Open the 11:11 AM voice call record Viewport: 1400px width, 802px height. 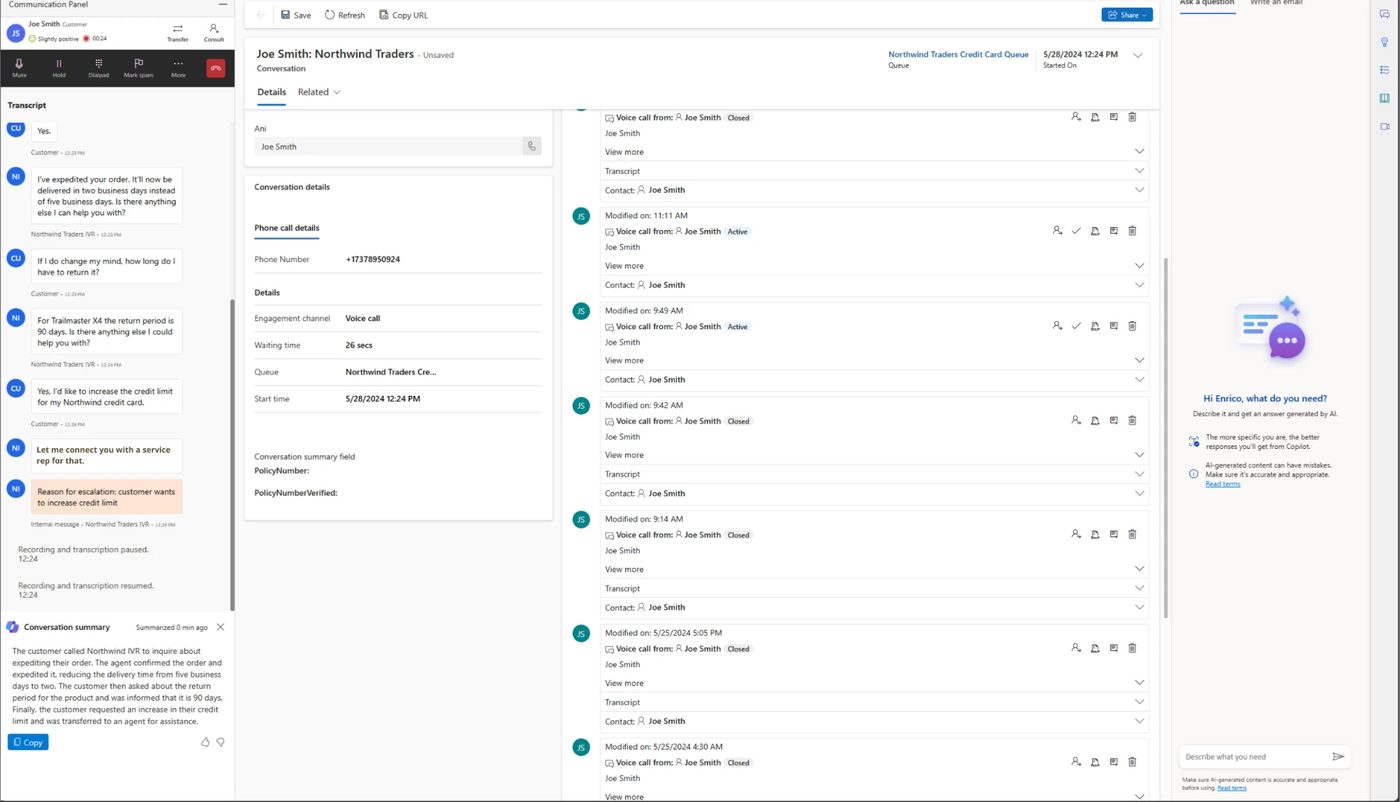coord(1114,231)
